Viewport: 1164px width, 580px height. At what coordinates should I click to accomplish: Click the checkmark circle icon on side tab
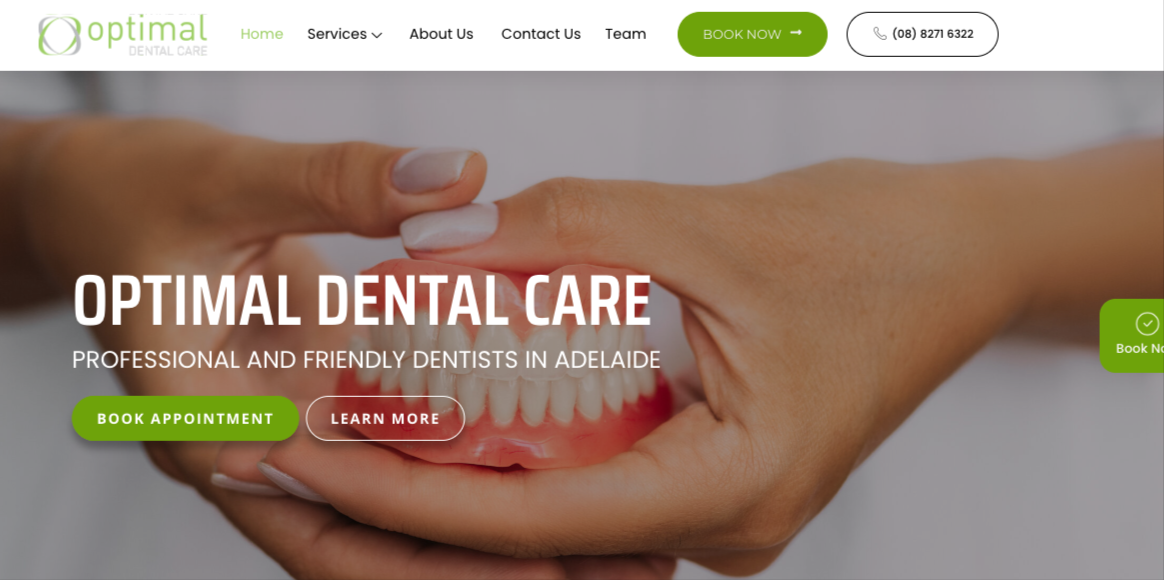(x=1147, y=324)
